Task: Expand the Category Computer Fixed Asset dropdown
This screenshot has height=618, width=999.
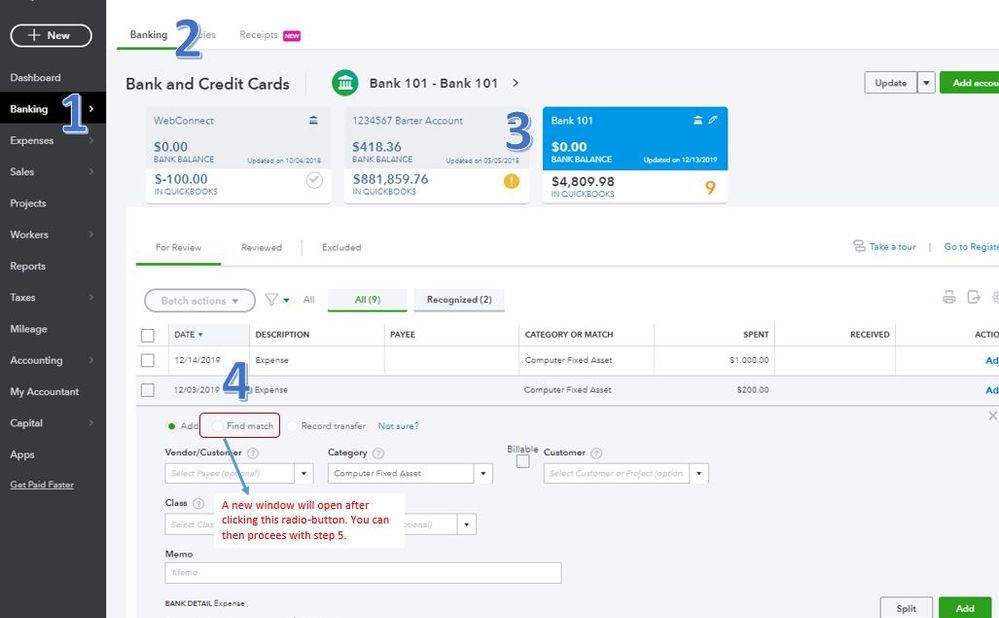Action: tap(484, 474)
